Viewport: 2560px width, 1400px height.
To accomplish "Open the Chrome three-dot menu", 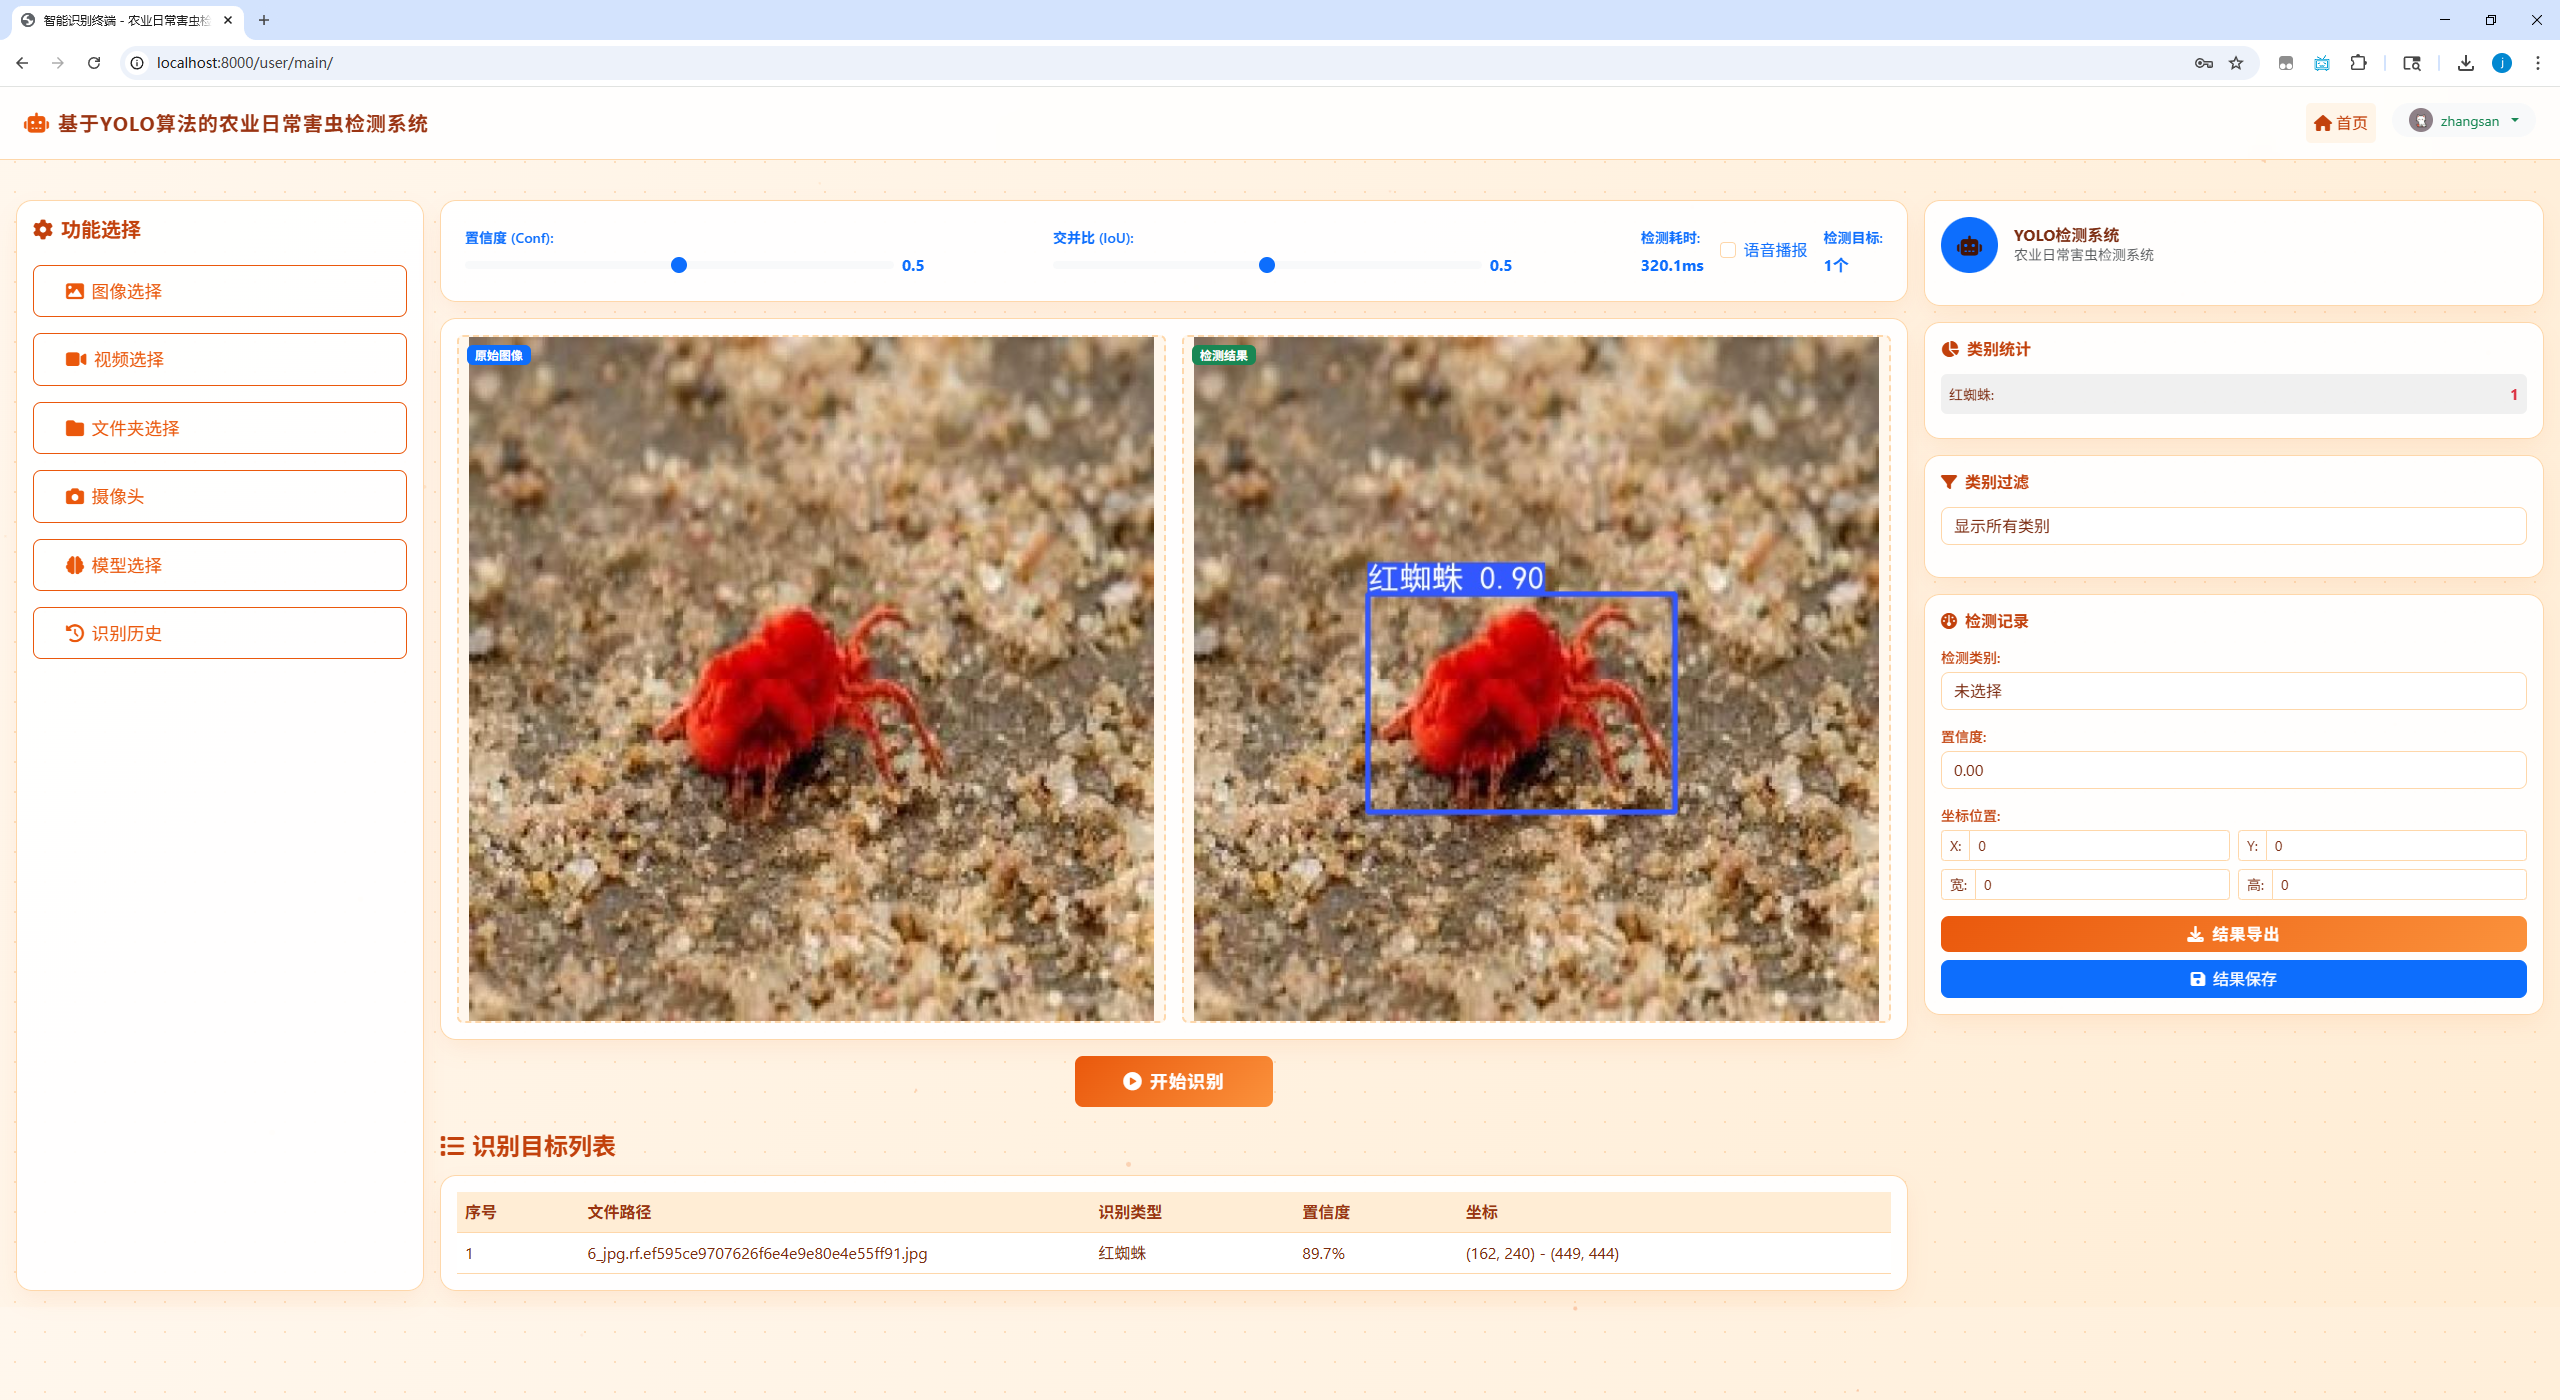I will (2537, 63).
